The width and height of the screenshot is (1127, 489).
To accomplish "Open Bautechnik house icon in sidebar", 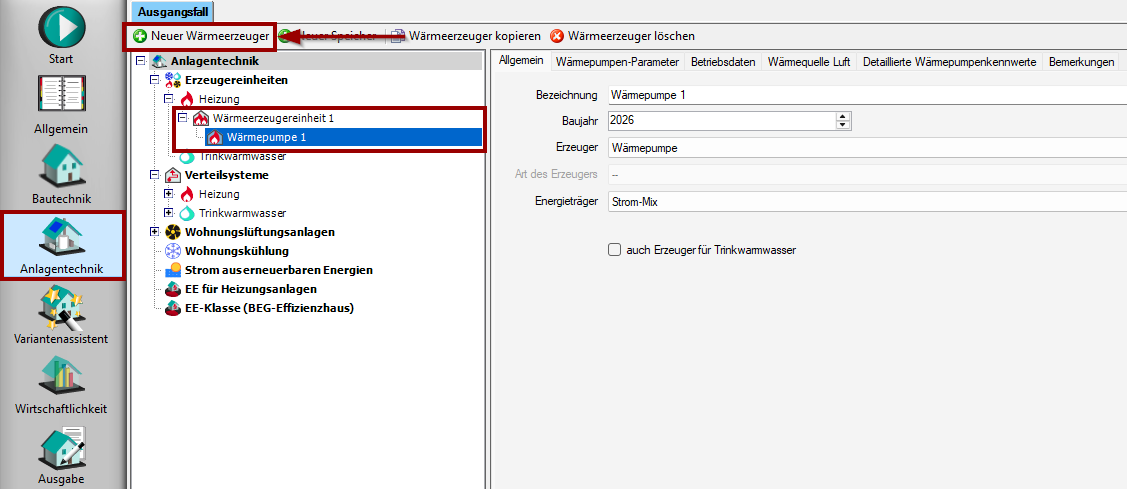I will click(x=61, y=166).
